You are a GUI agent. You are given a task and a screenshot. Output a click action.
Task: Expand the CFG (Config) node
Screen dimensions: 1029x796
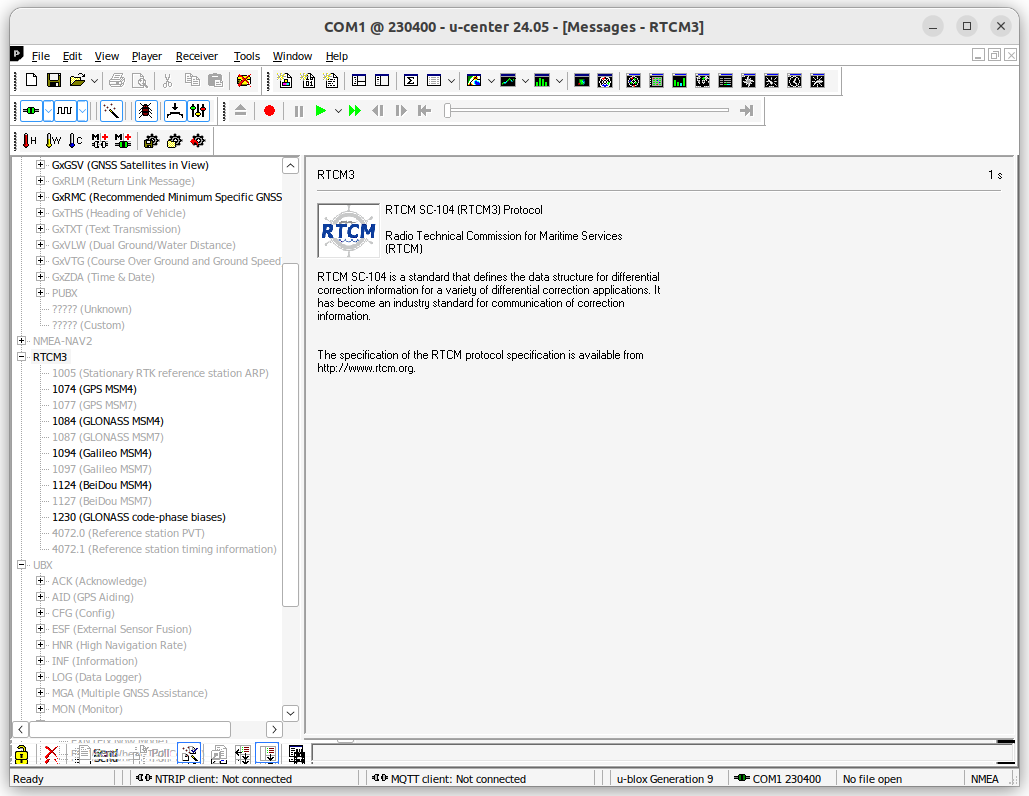pyautogui.click(x=41, y=613)
